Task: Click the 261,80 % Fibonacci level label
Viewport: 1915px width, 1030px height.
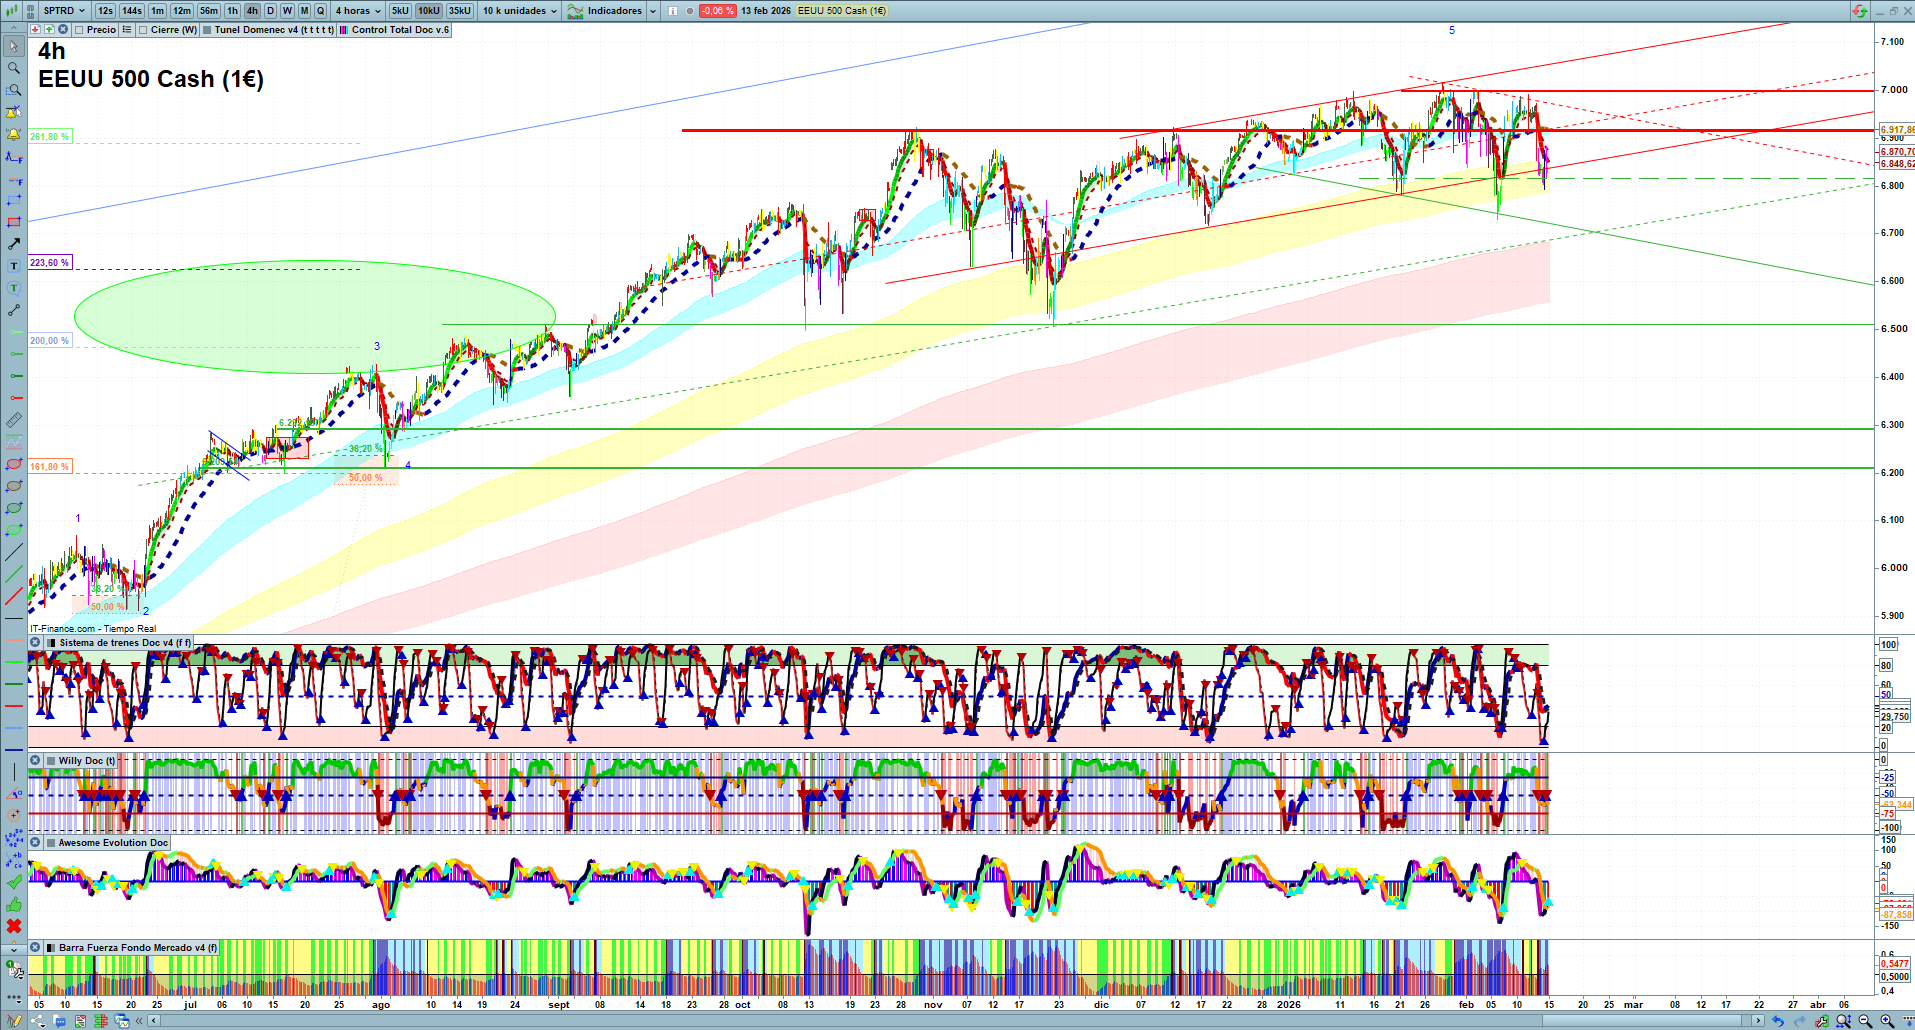Action: click(50, 137)
